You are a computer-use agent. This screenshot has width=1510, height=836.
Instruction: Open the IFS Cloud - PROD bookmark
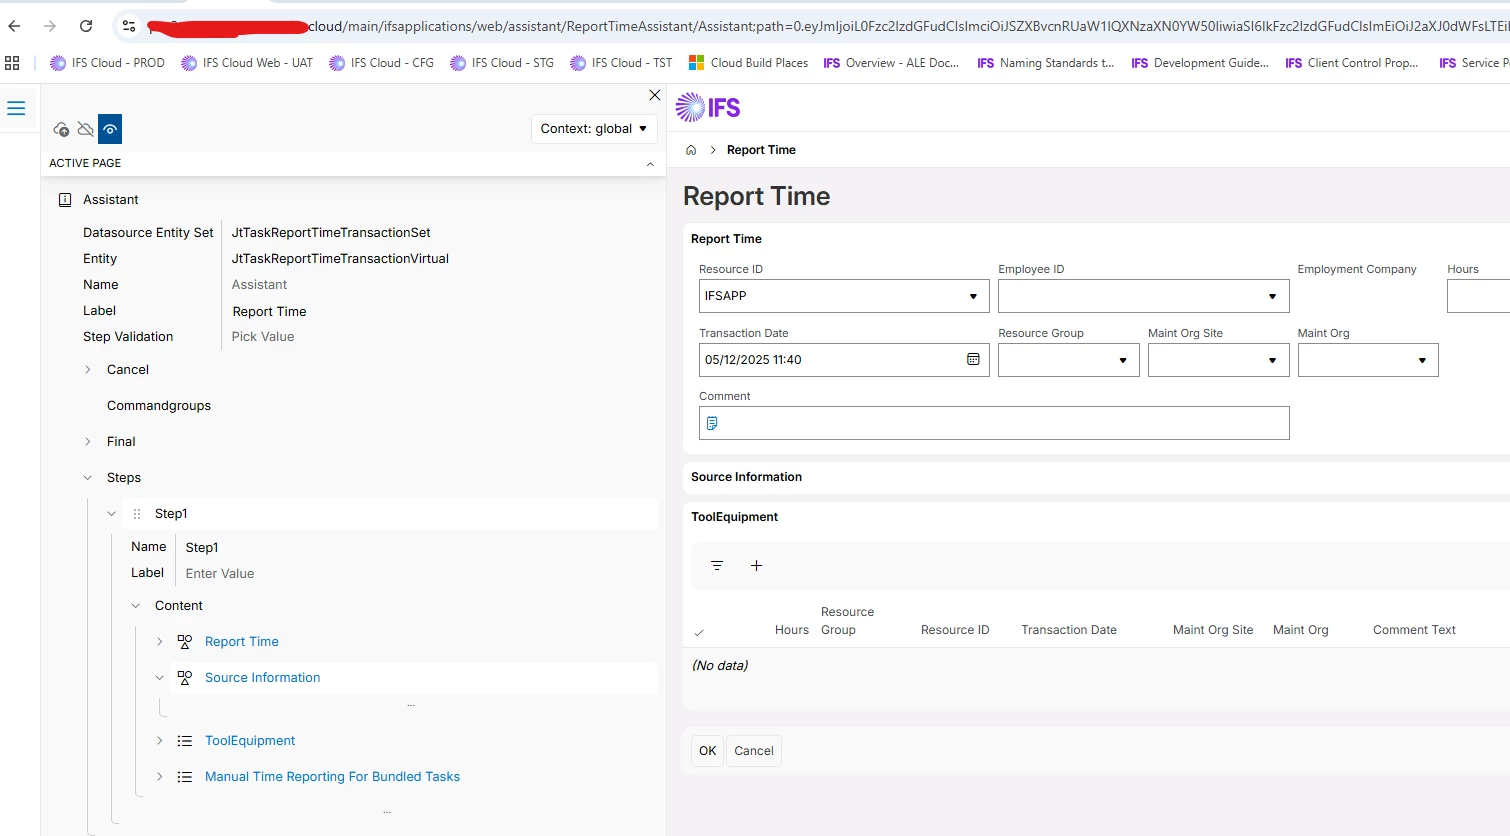pos(108,63)
